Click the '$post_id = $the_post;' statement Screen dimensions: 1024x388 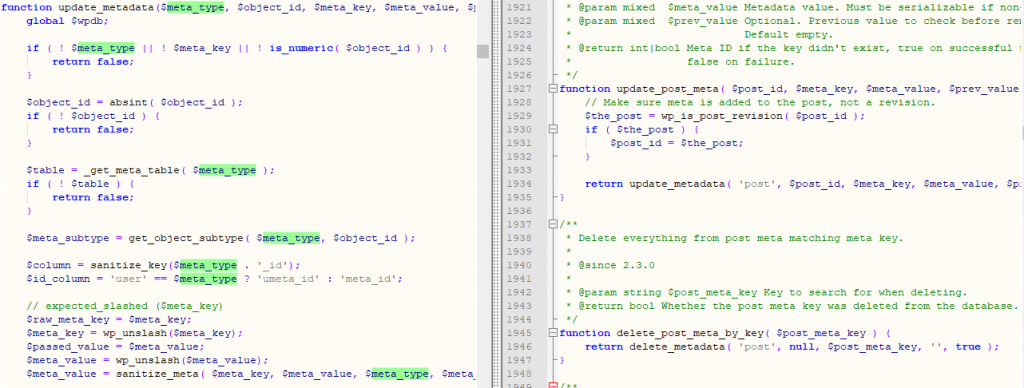(677, 143)
